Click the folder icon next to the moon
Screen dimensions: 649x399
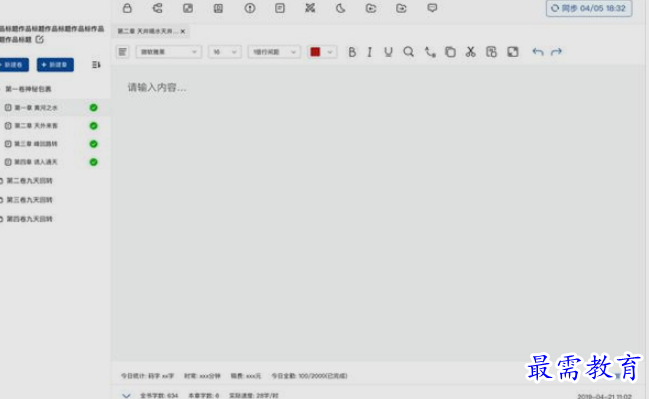[x=371, y=8]
